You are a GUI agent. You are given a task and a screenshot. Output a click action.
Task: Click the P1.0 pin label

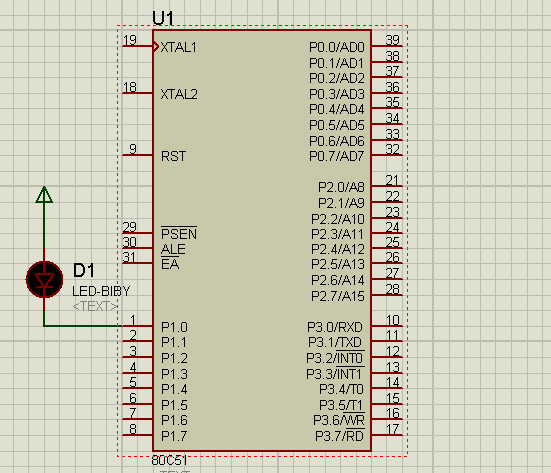pos(174,327)
